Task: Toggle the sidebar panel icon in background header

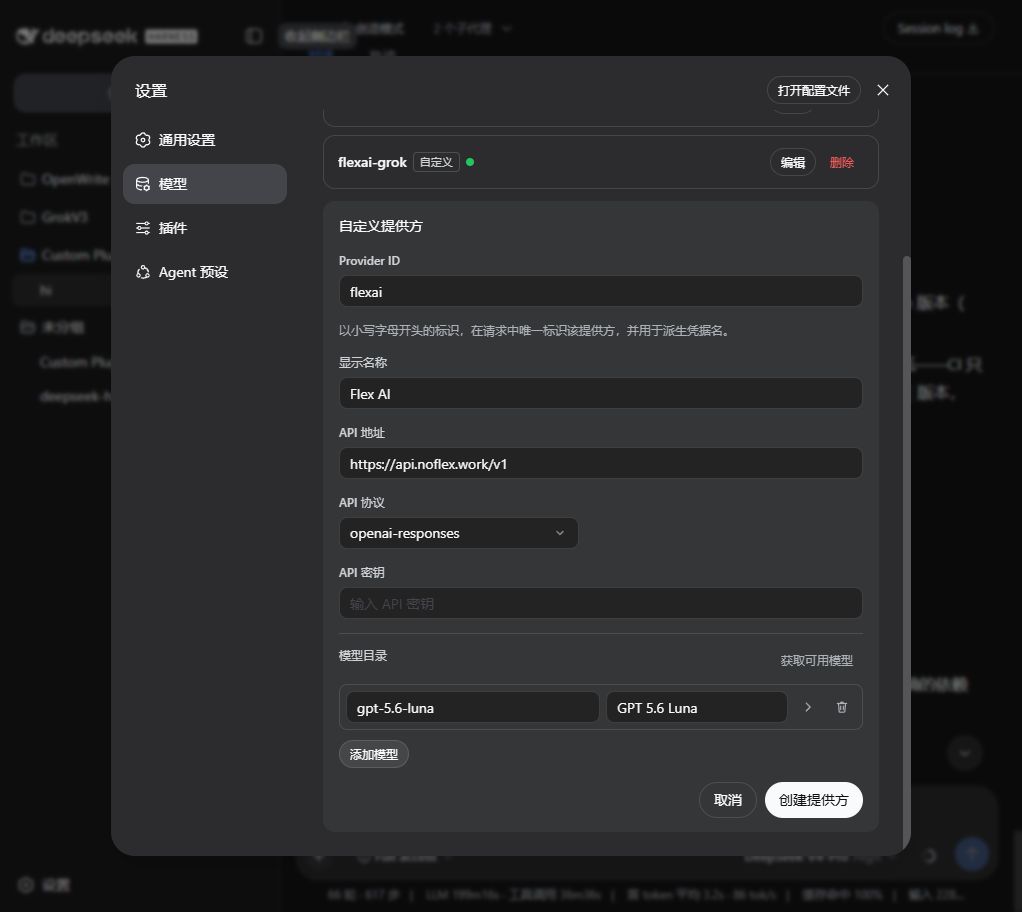Action: 254,36
